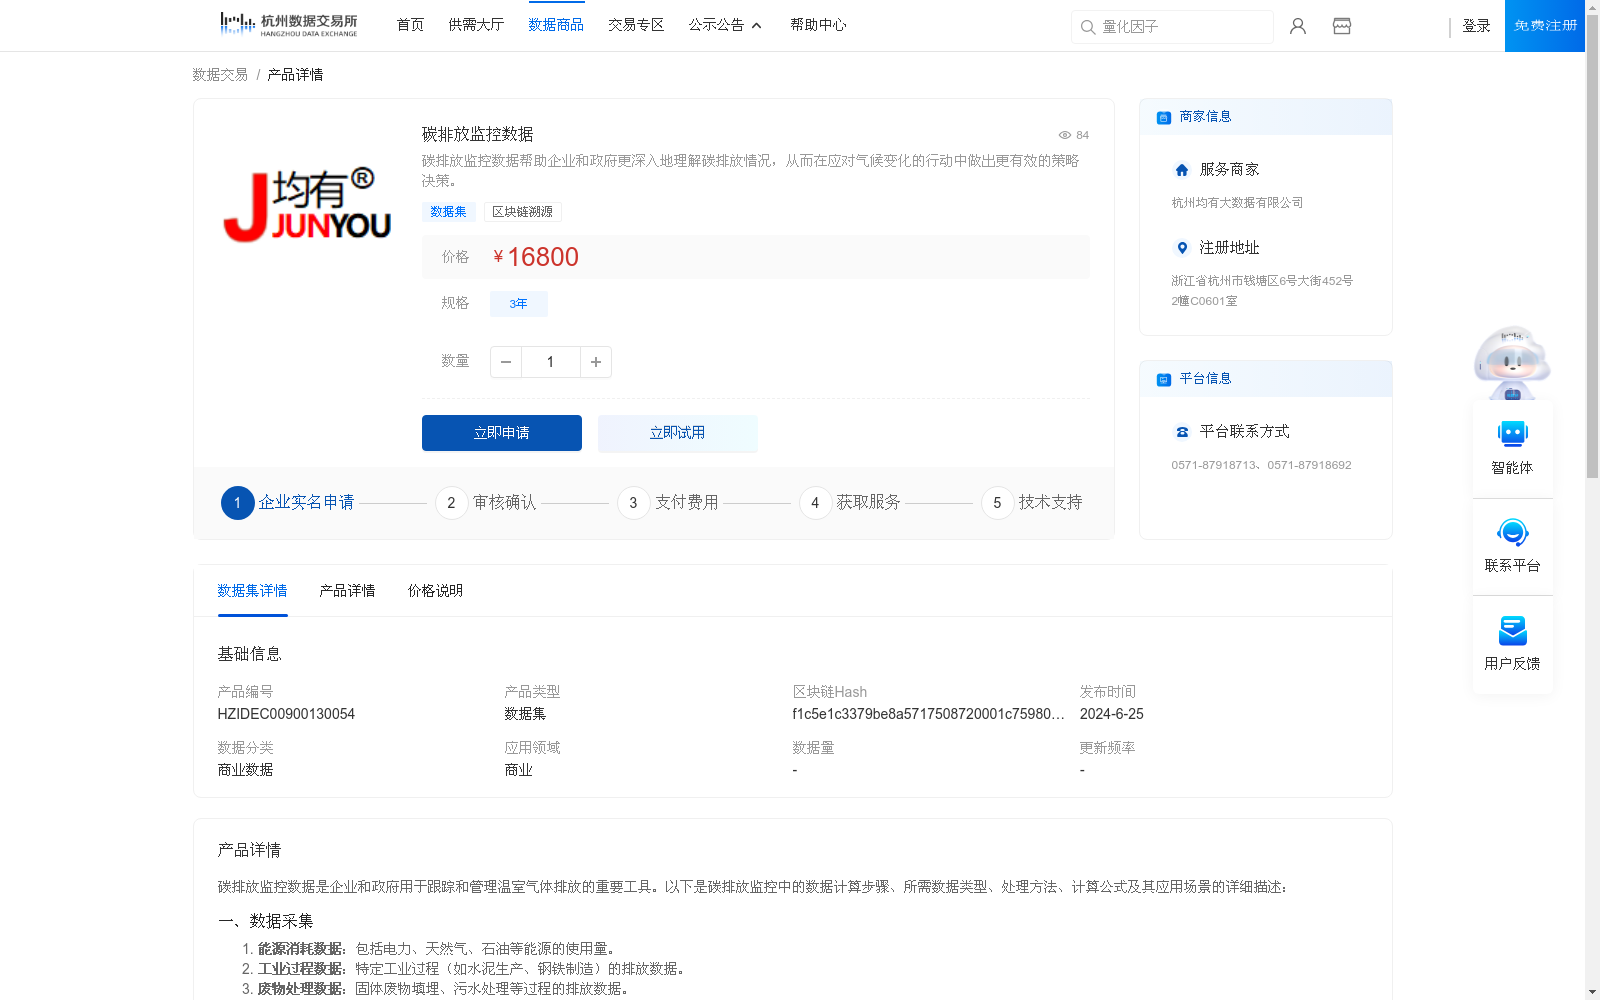This screenshot has height=1000, width=1600.
Task: Click the 数据集 tag
Action: click(448, 212)
